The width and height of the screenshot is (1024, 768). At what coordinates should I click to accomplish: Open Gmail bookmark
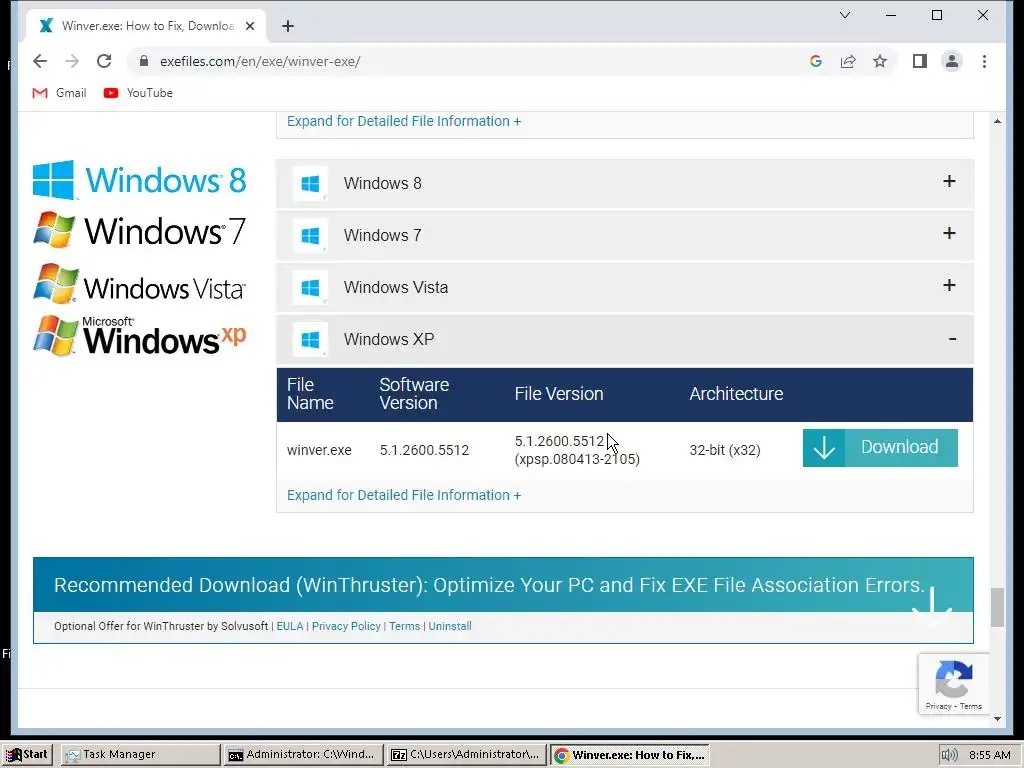coord(59,93)
